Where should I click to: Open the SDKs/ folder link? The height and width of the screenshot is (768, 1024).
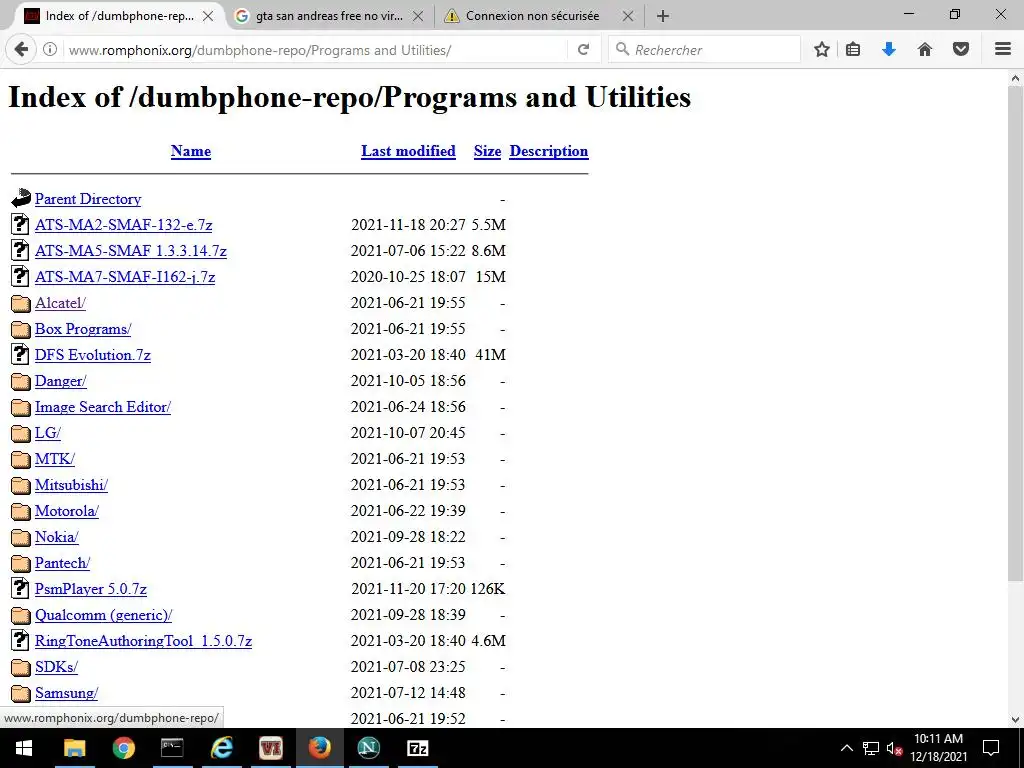(x=56, y=667)
